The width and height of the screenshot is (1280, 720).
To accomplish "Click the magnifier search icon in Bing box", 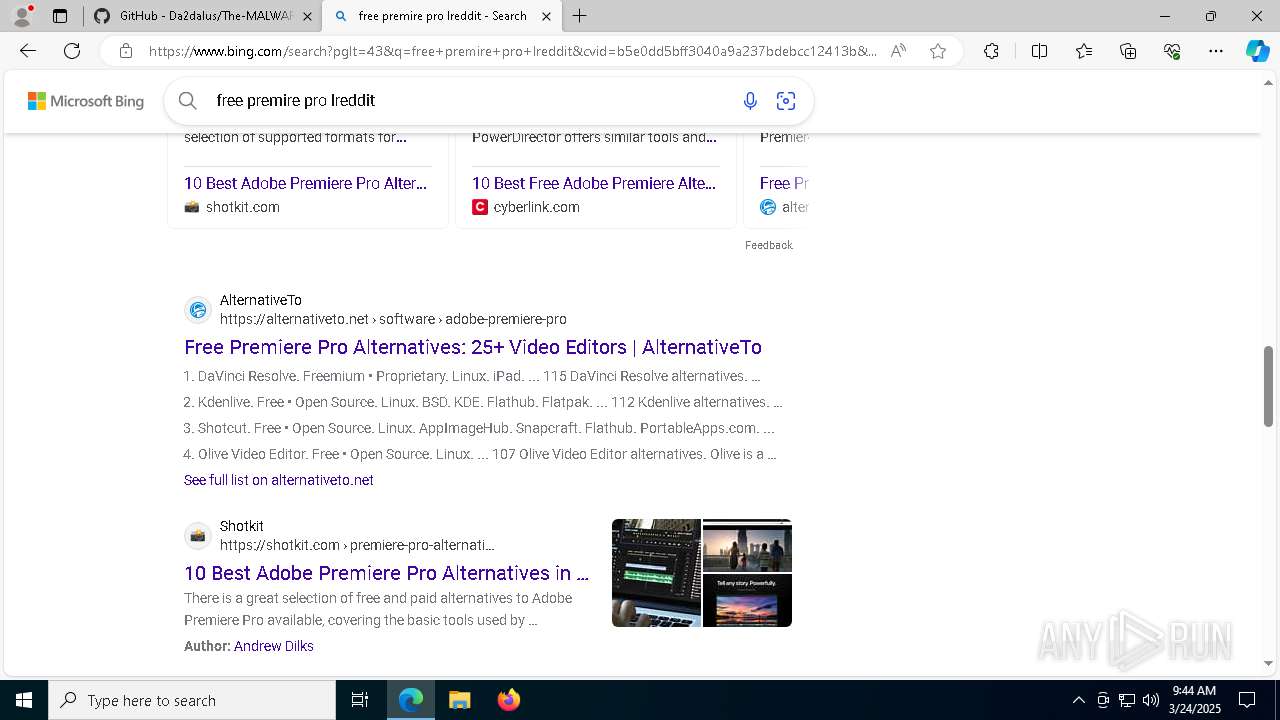I will click(188, 100).
